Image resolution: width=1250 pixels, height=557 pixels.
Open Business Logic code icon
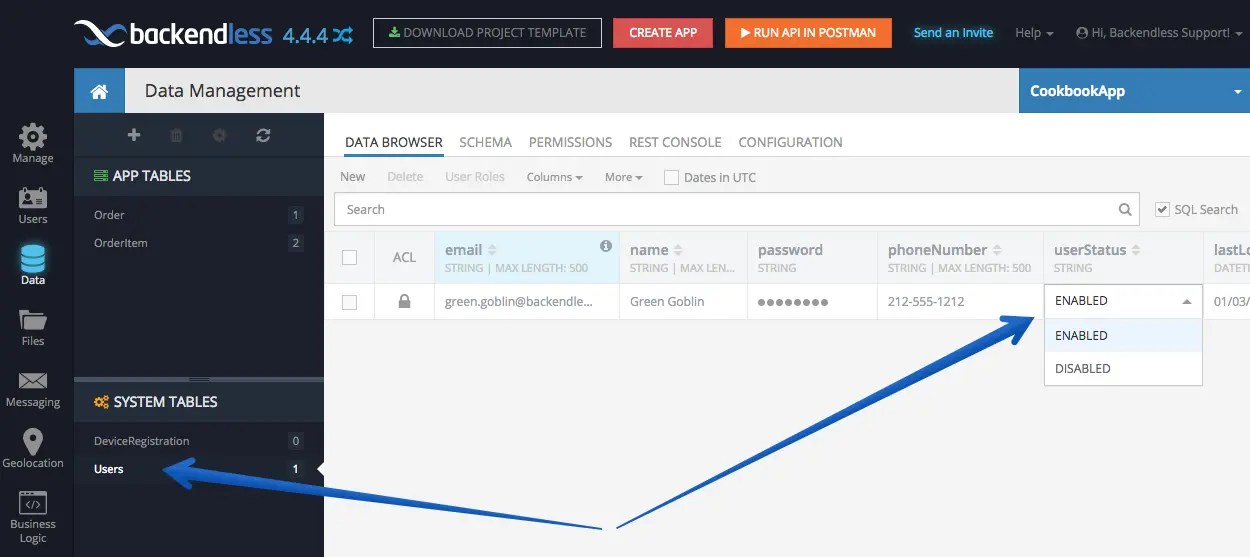[33, 503]
